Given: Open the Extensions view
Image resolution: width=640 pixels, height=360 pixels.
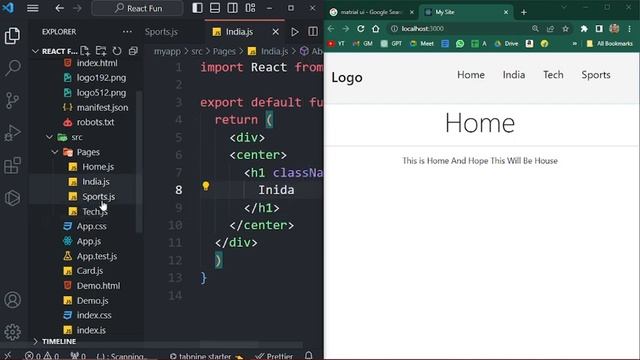Looking at the screenshot, I should coord(12,165).
